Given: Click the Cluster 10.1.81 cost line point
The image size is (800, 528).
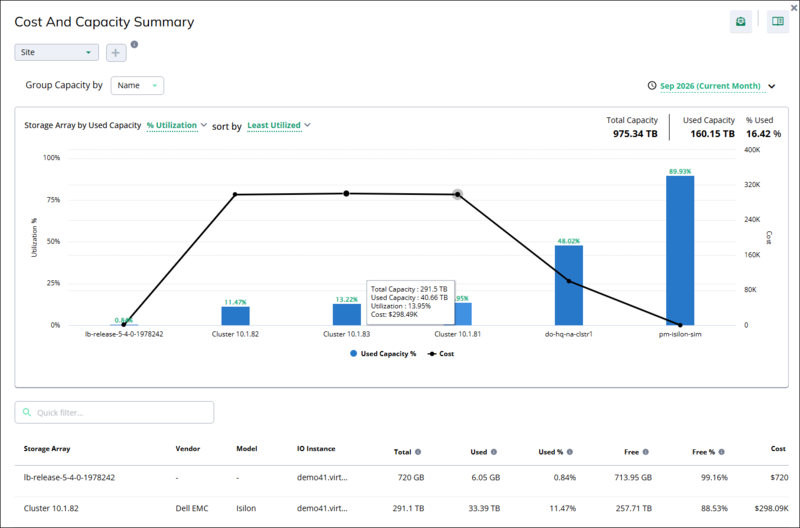Looking at the screenshot, I should pyautogui.click(x=458, y=194).
